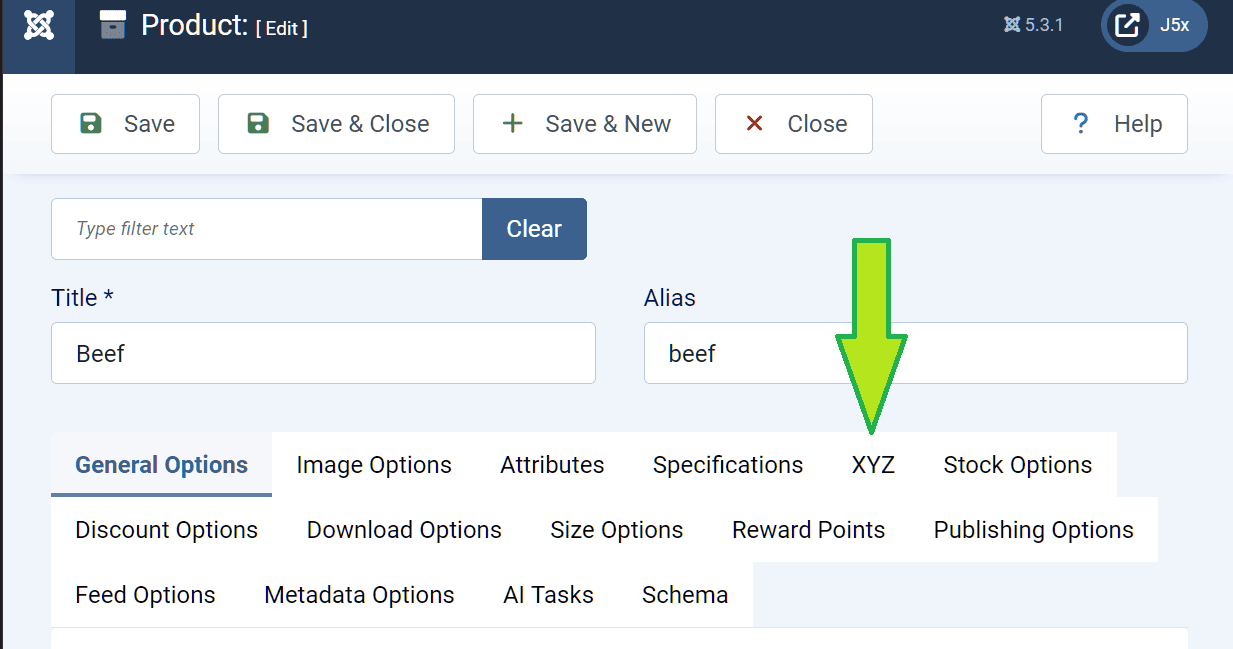The width and height of the screenshot is (1233, 649).
Task: Click the Joomla version 5.3.1 indicator
Action: [1034, 25]
